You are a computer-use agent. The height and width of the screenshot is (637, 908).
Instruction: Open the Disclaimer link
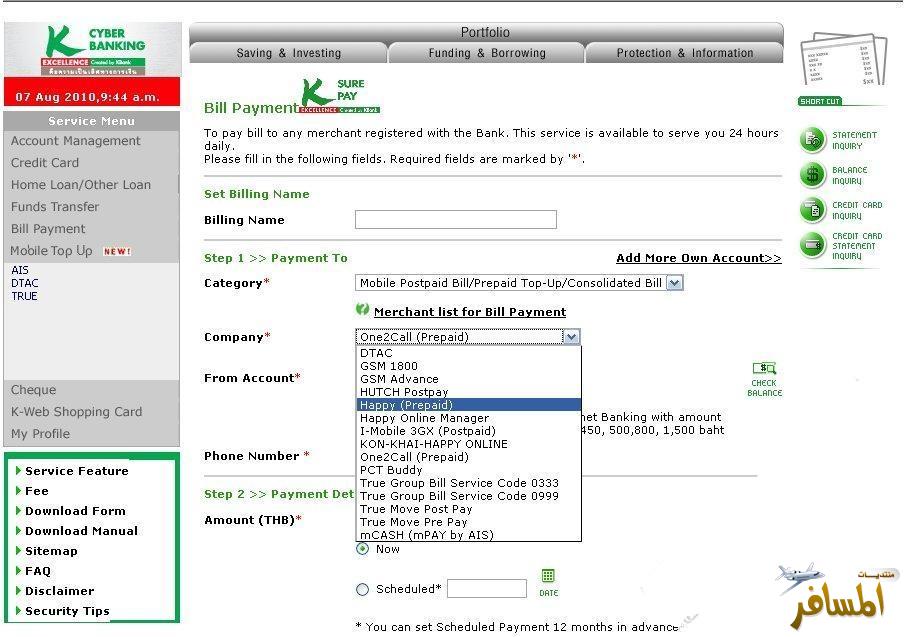[x=59, y=591]
